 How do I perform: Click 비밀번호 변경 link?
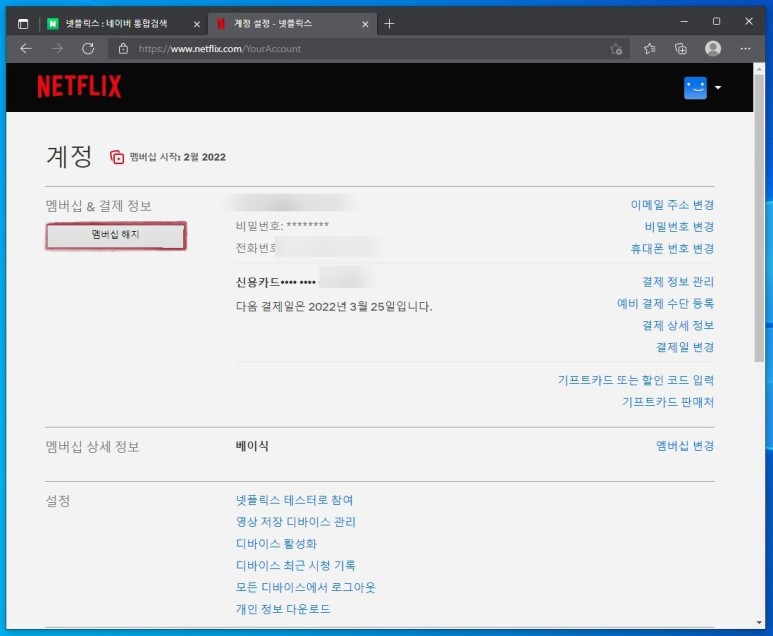(x=679, y=227)
